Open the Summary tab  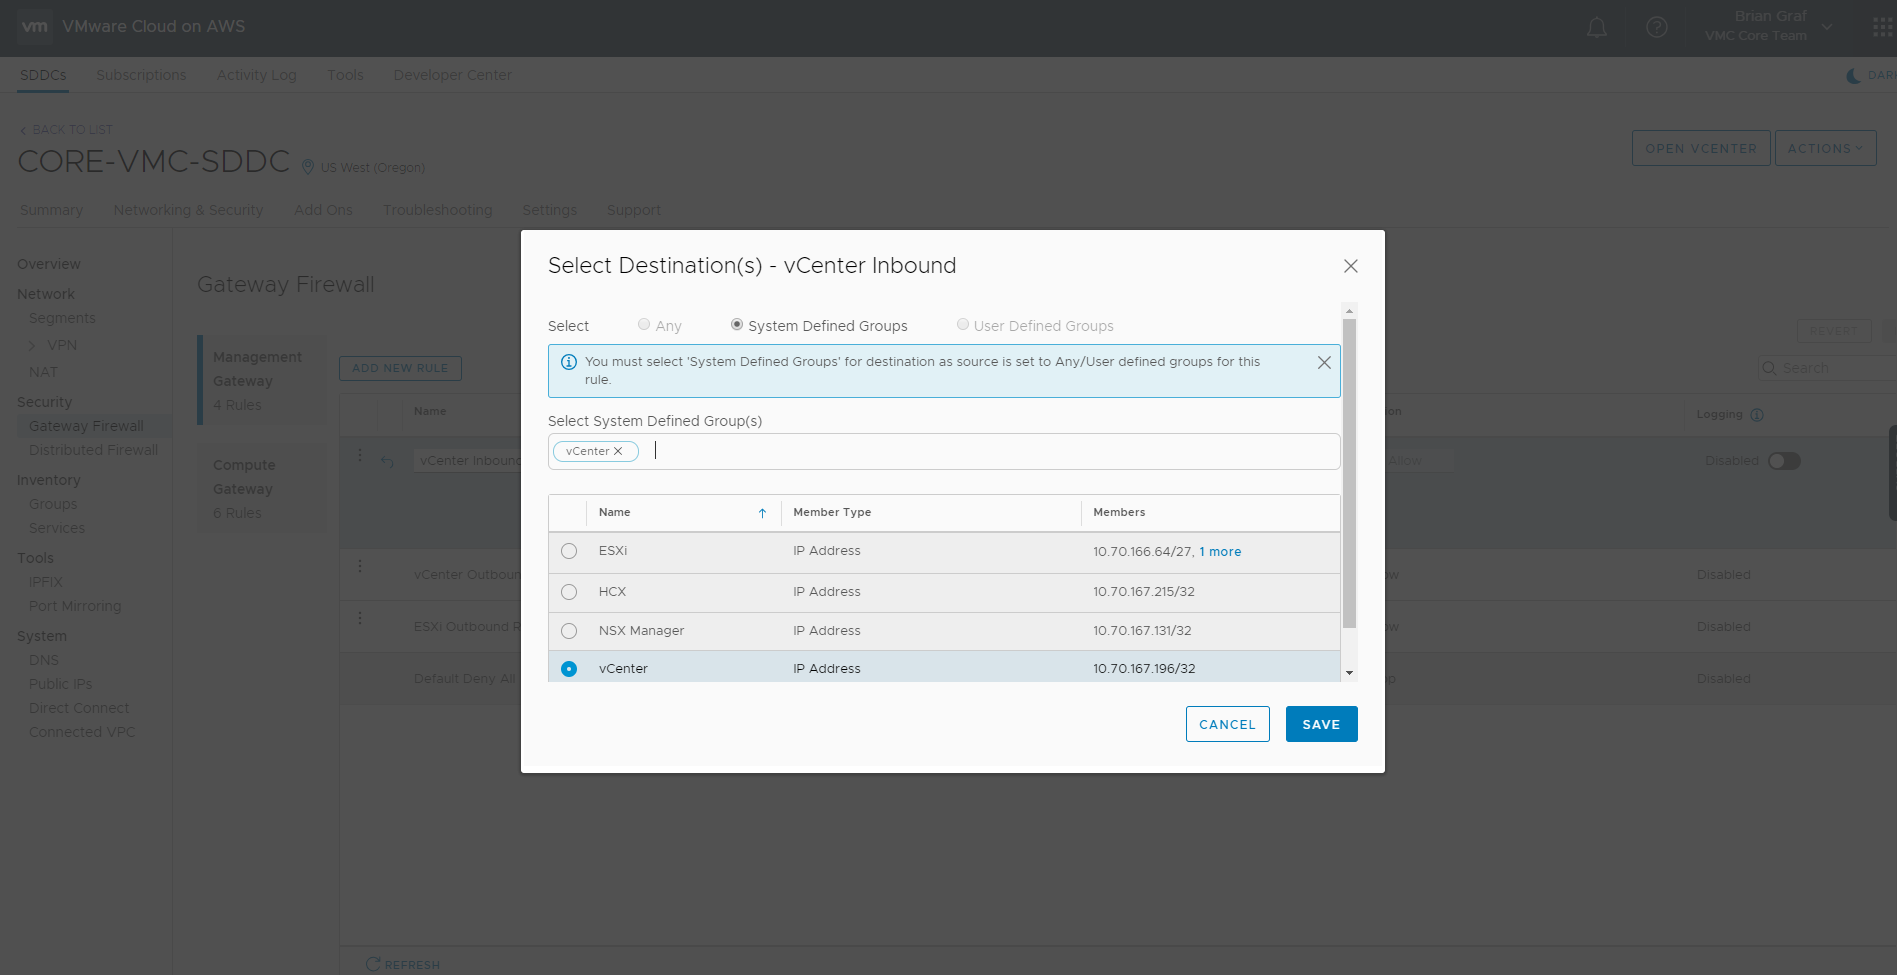[51, 210]
